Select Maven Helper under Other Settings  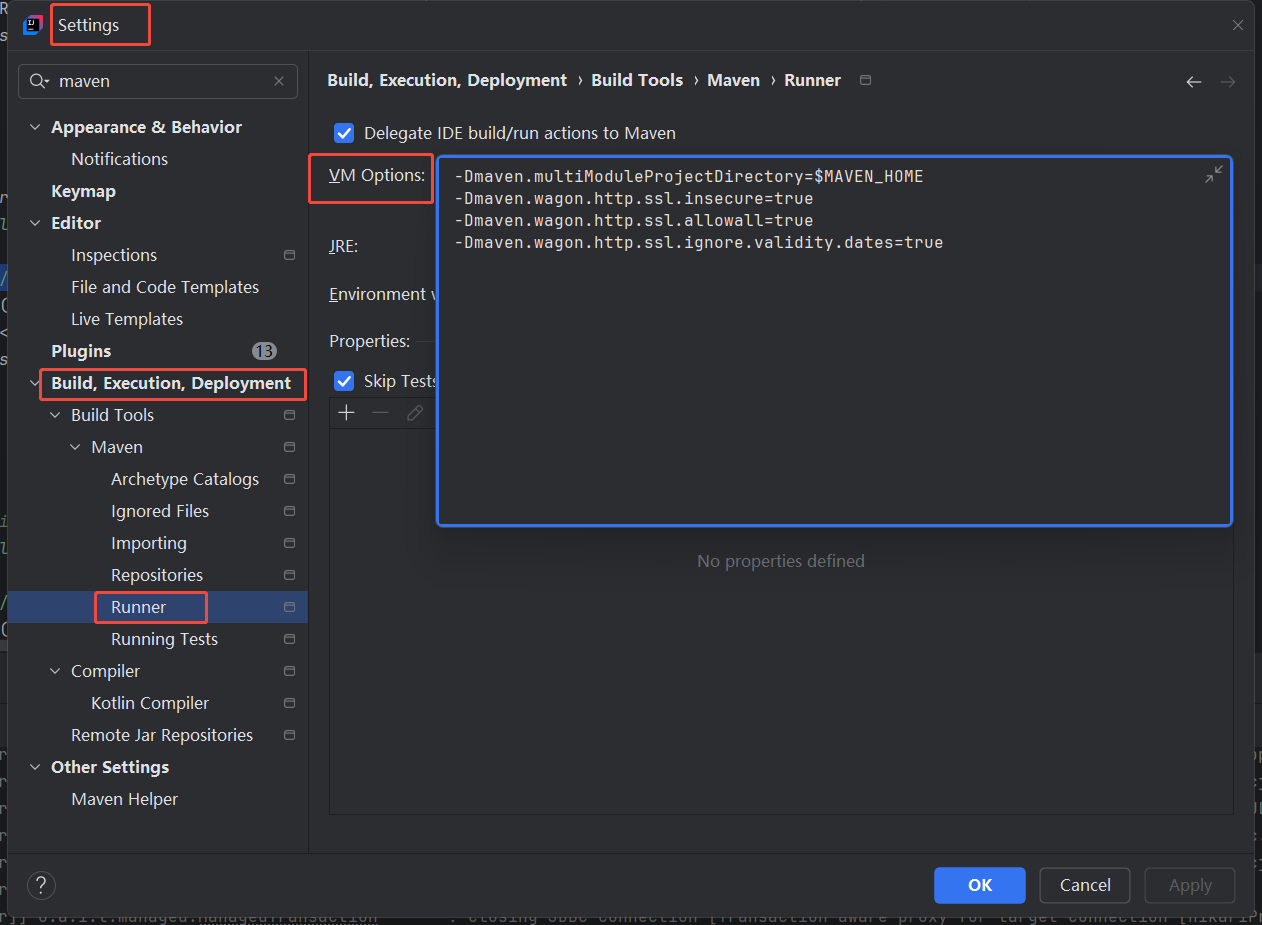(x=124, y=799)
